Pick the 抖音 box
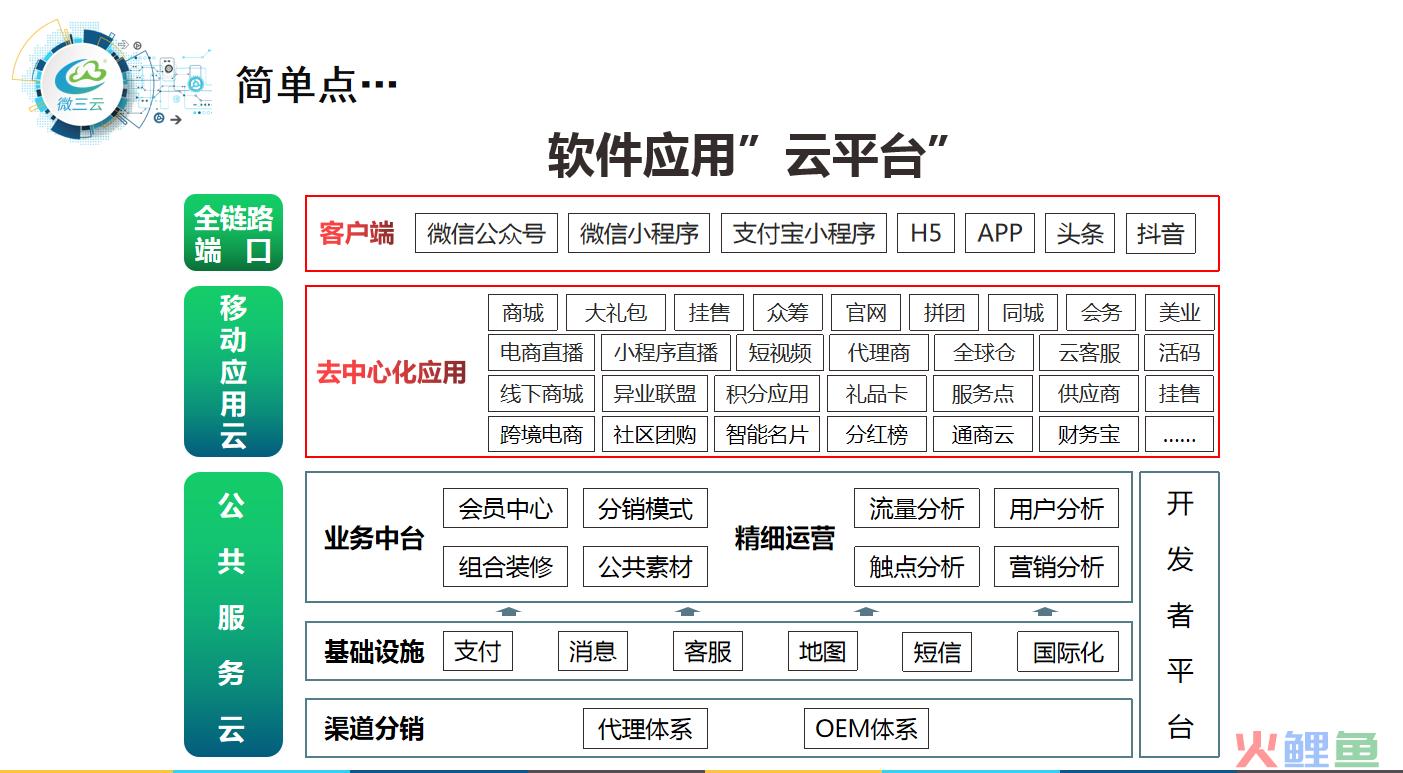Viewport: 1403px width, 773px height. tap(1161, 233)
